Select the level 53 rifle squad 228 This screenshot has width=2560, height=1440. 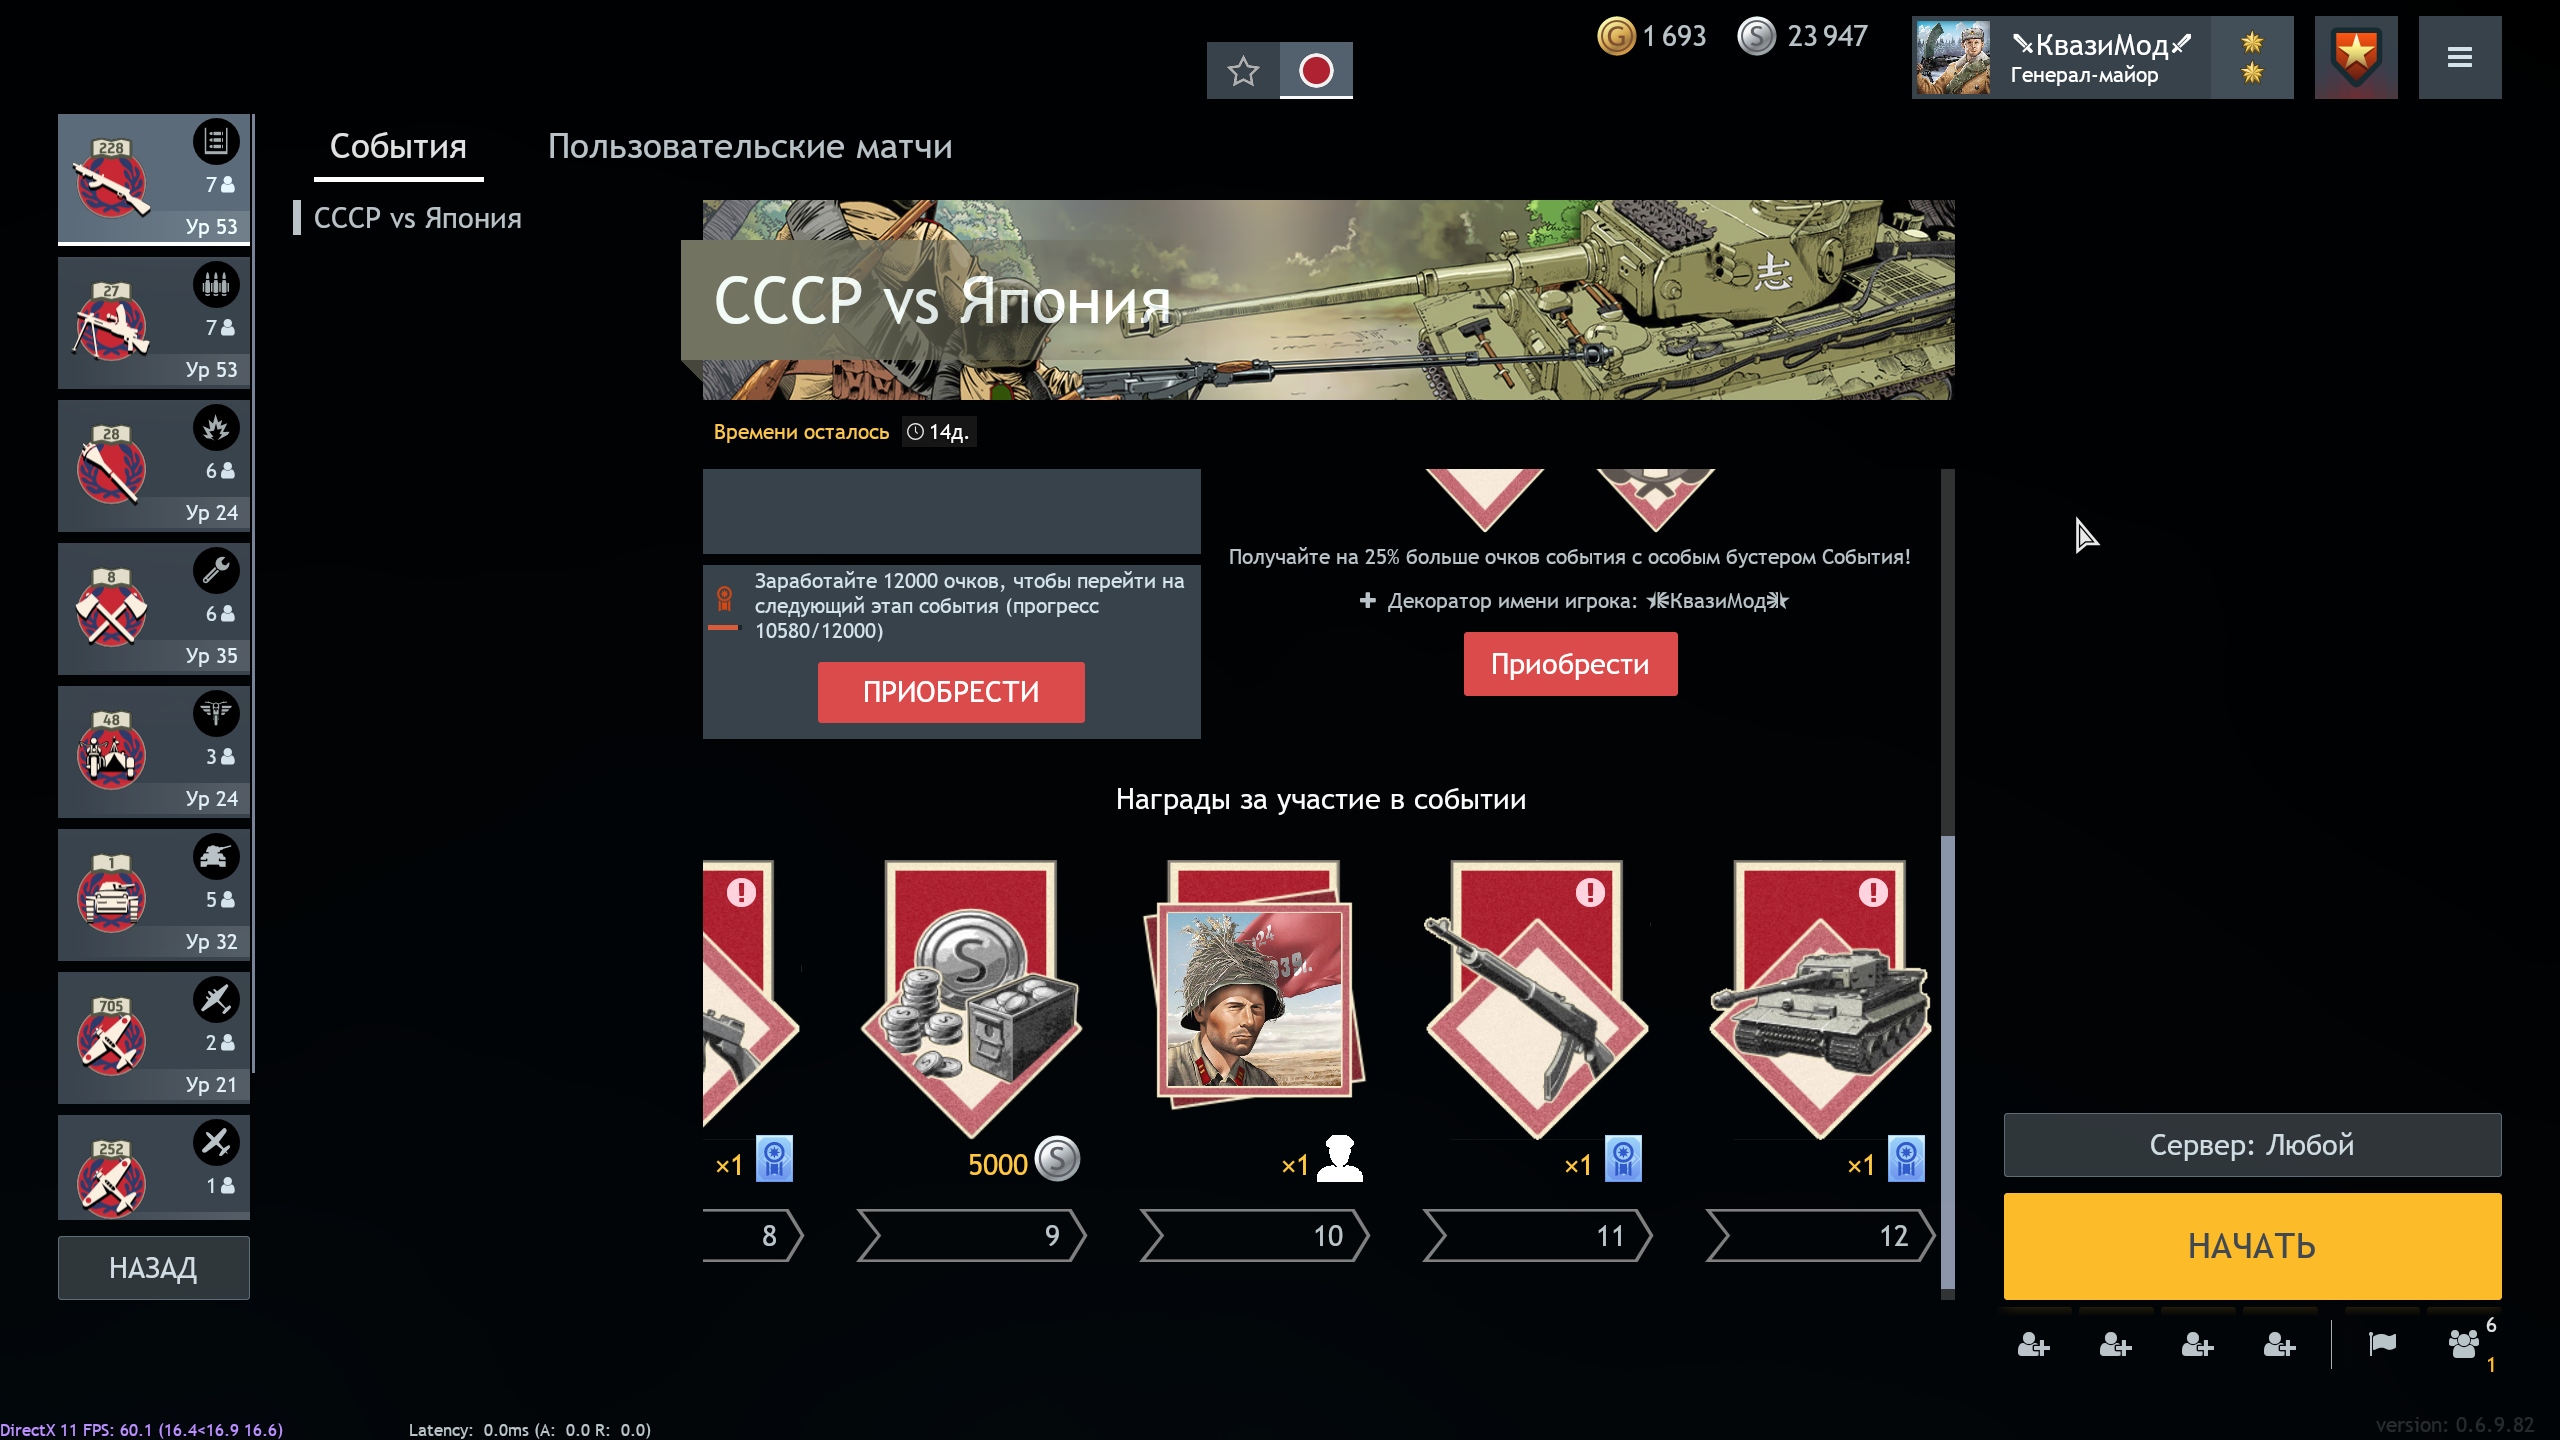click(x=154, y=179)
